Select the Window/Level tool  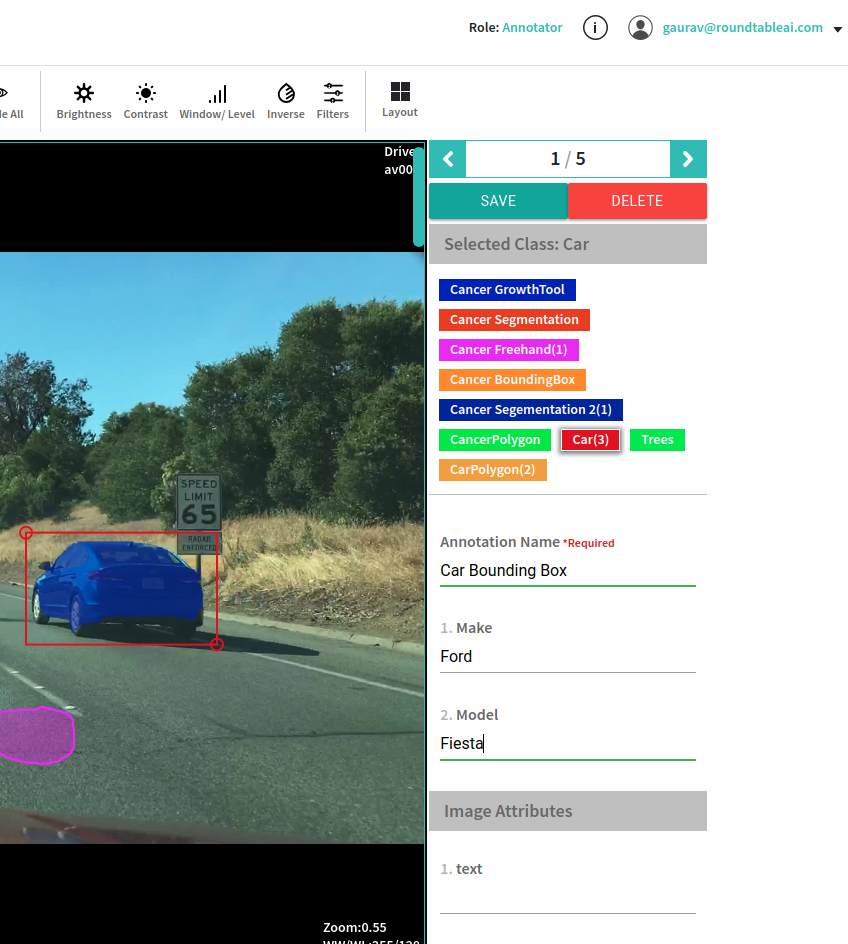point(217,101)
